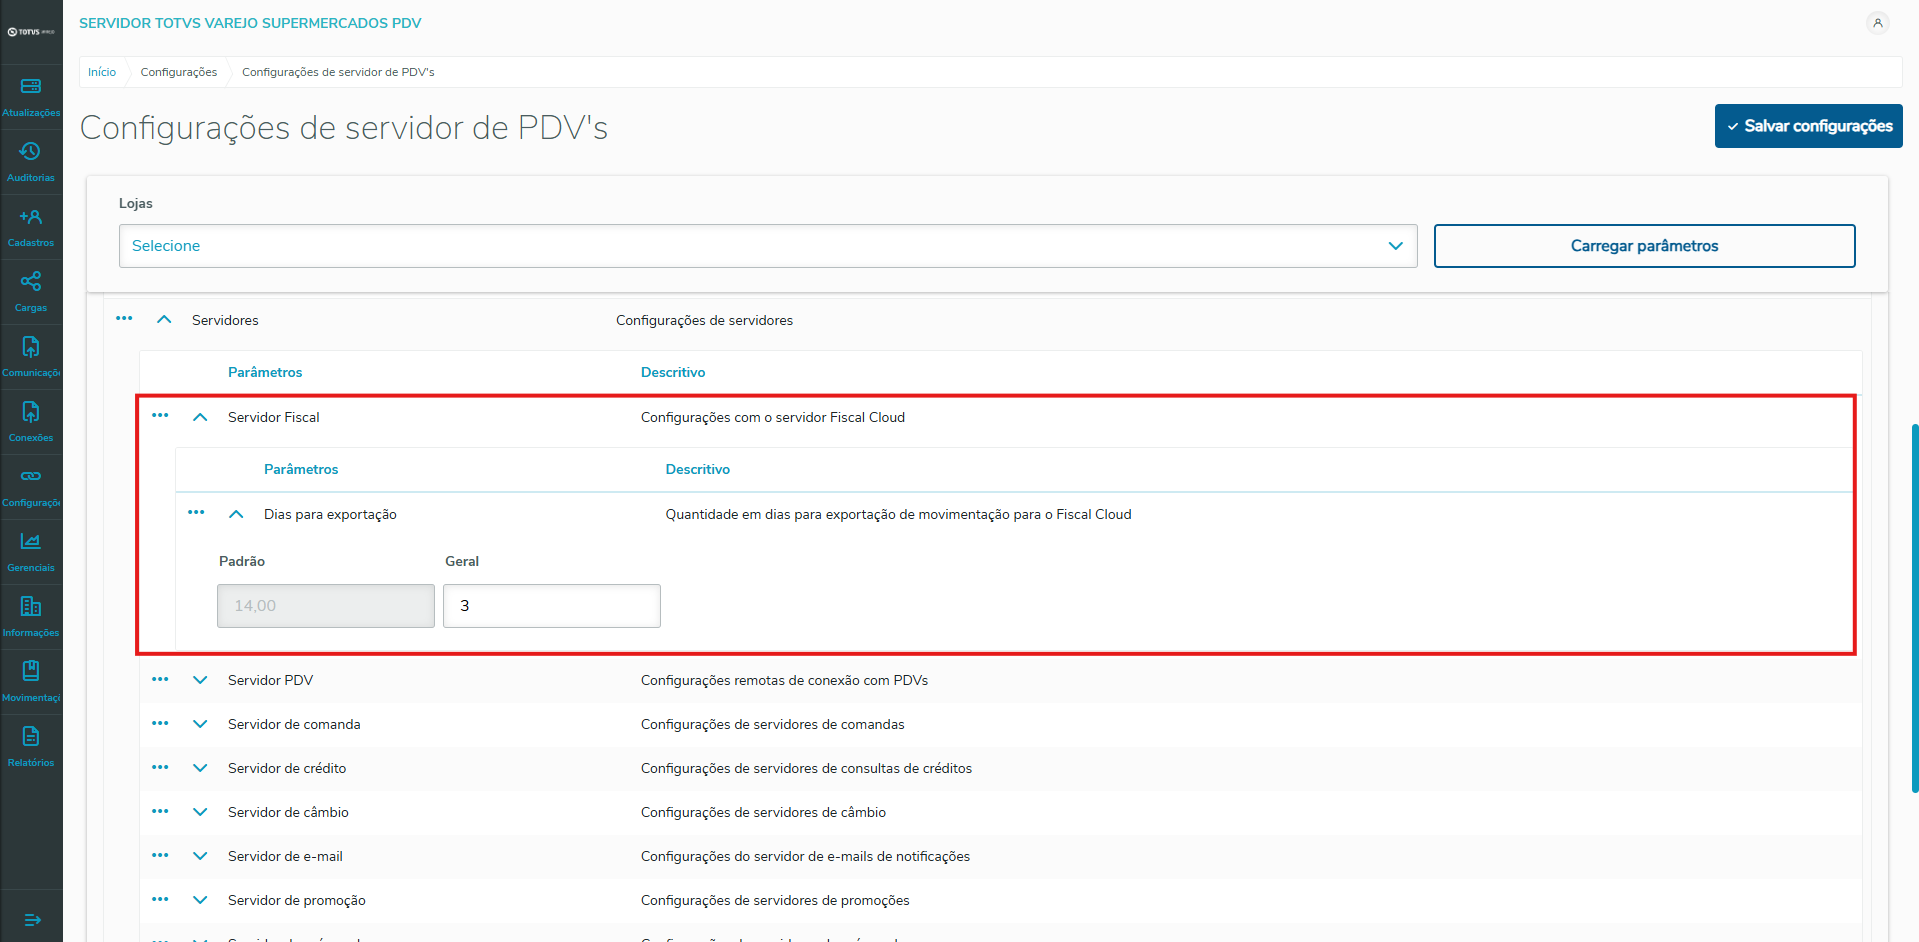Click the Servidor de crédito row label
Image resolution: width=1919 pixels, height=942 pixels.
[287, 768]
